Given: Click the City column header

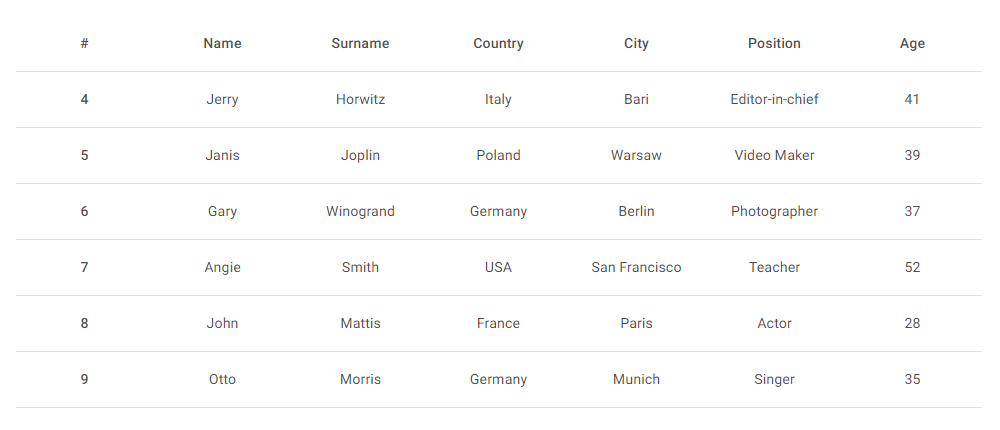Looking at the screenshot, I should [636, 43].
